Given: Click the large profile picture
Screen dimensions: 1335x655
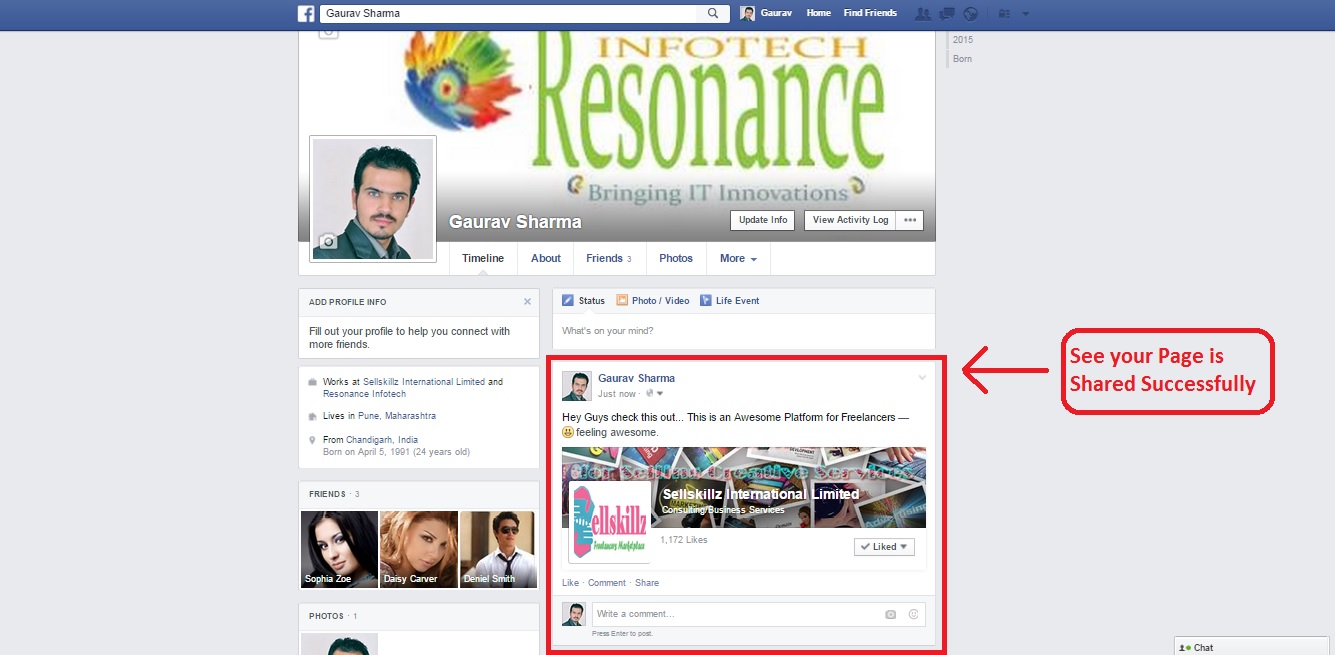Looking at the screenshot, I should 373,199.
